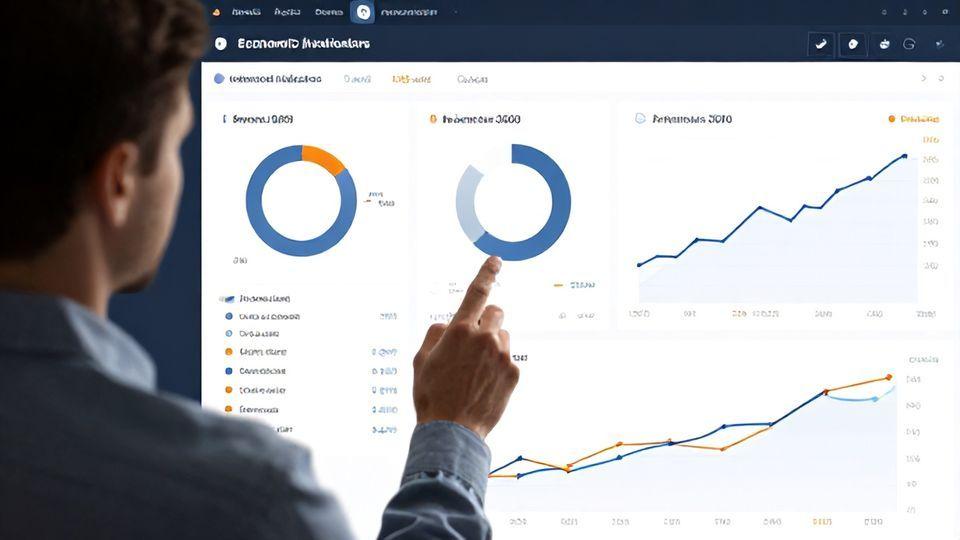
Task: Expand using right chevron in the tab row
Action: pos(923,78)
